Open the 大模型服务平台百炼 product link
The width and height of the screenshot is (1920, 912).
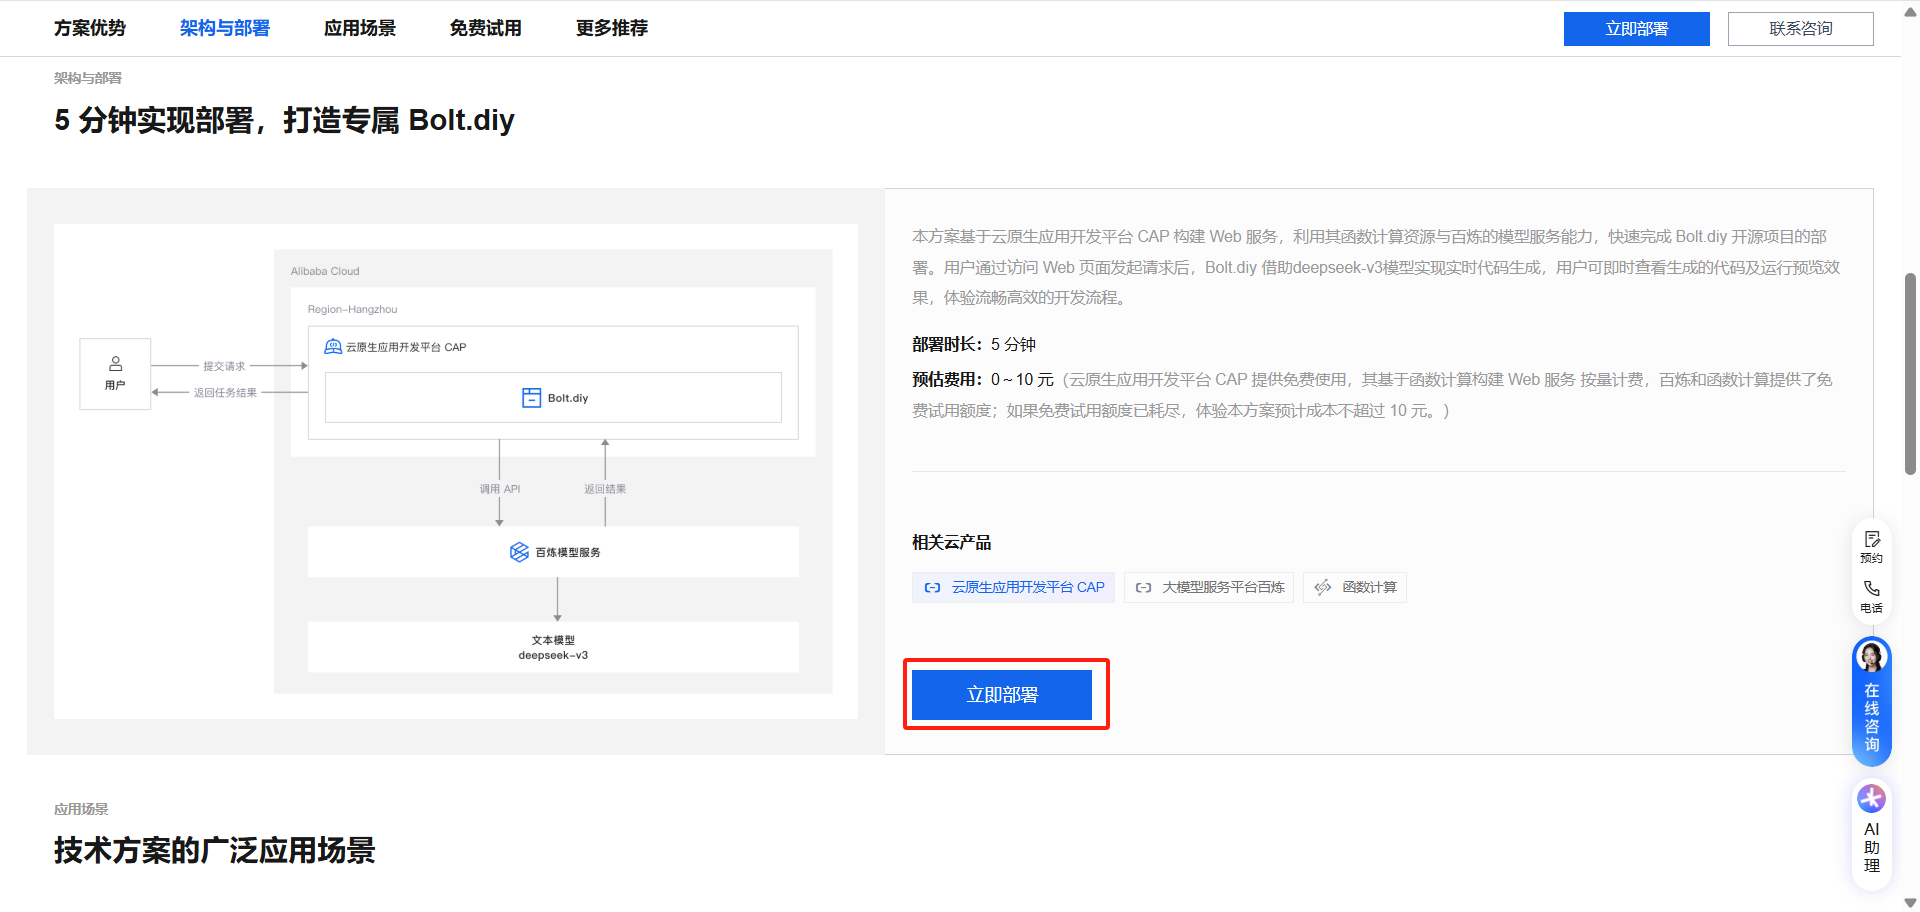tap(1209, 587)
